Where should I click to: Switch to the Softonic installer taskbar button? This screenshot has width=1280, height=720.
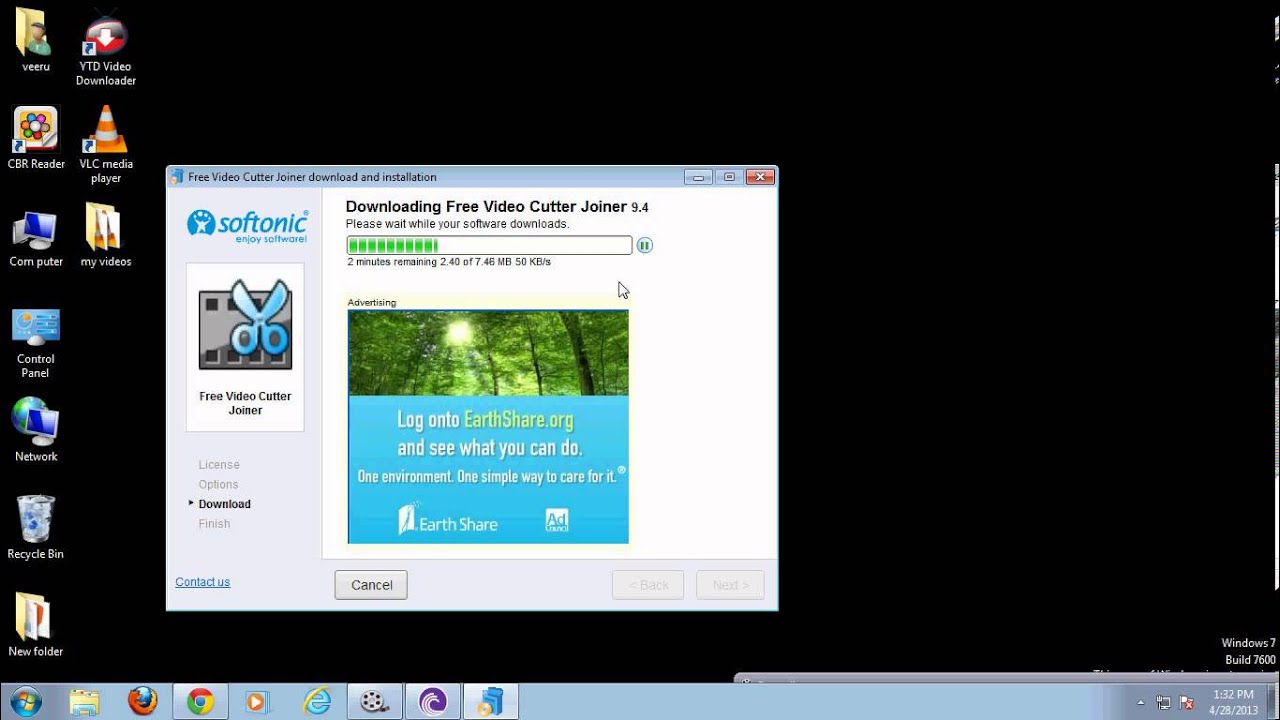point(490,702)
